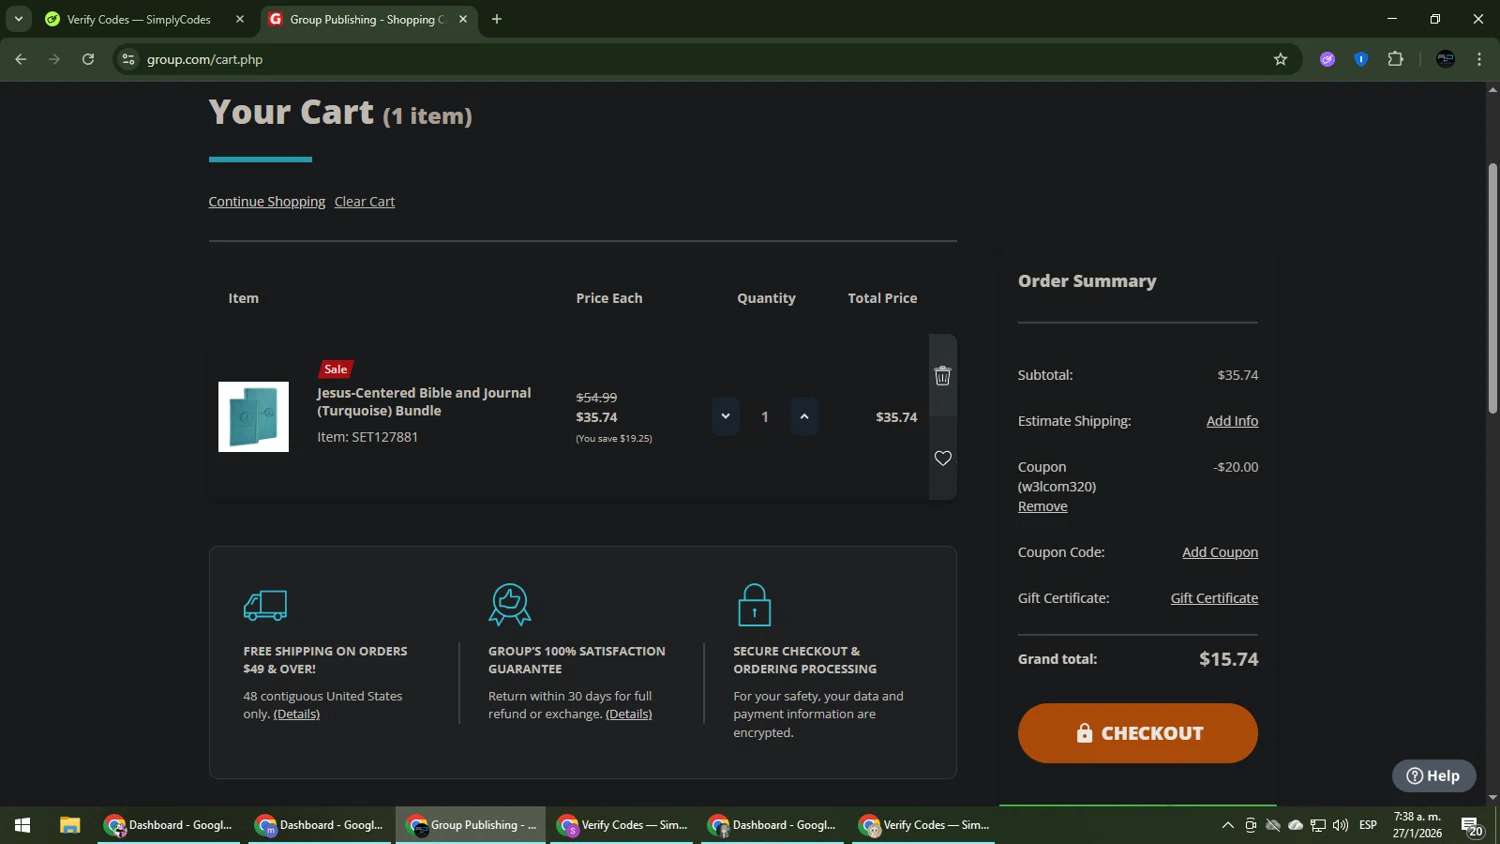Go forward in browser history
This screenshot has height=844, width=1500.
click(55, 59)
